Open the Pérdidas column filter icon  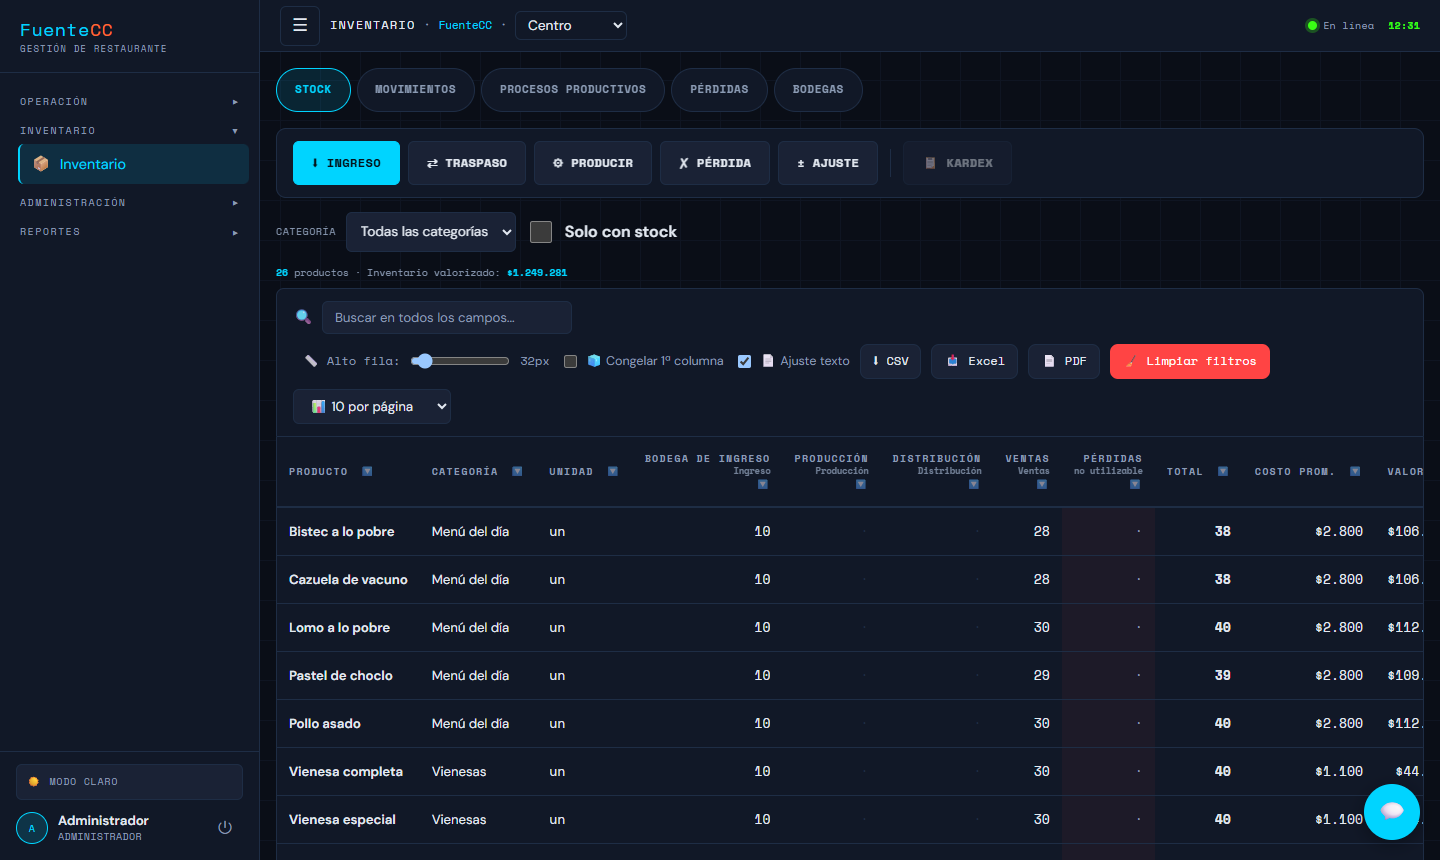point(1135,484)
